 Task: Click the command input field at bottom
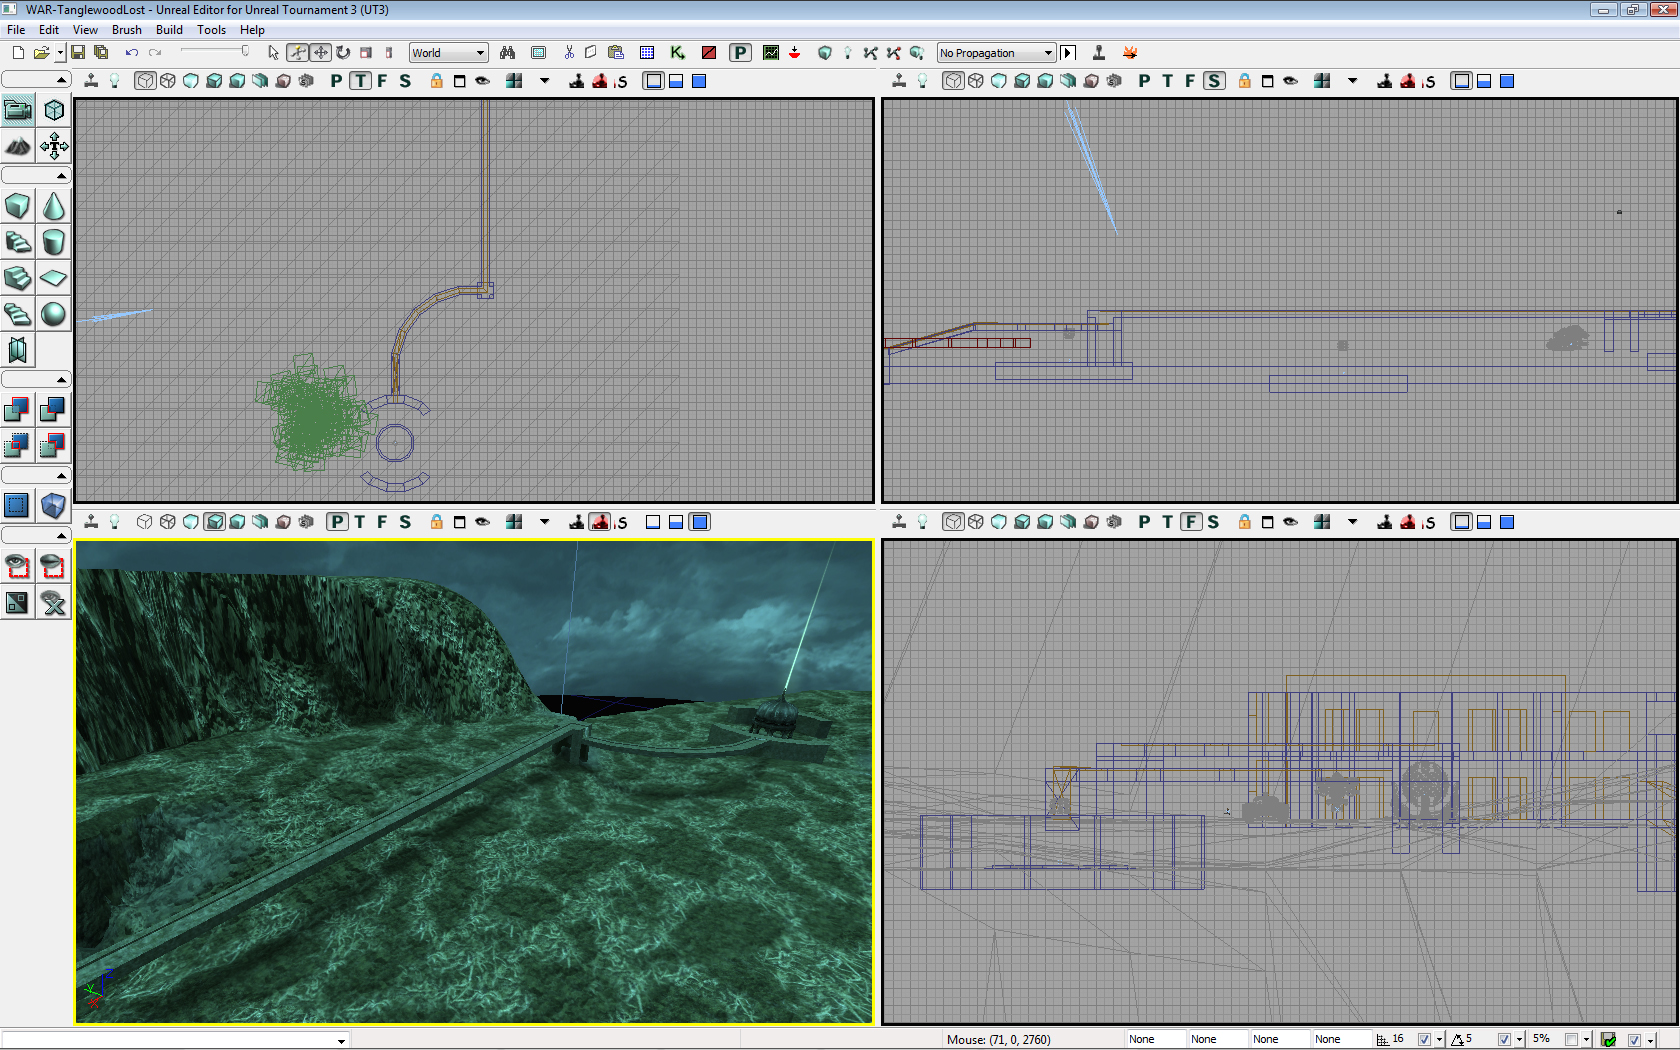click(x=175, y=1040)
